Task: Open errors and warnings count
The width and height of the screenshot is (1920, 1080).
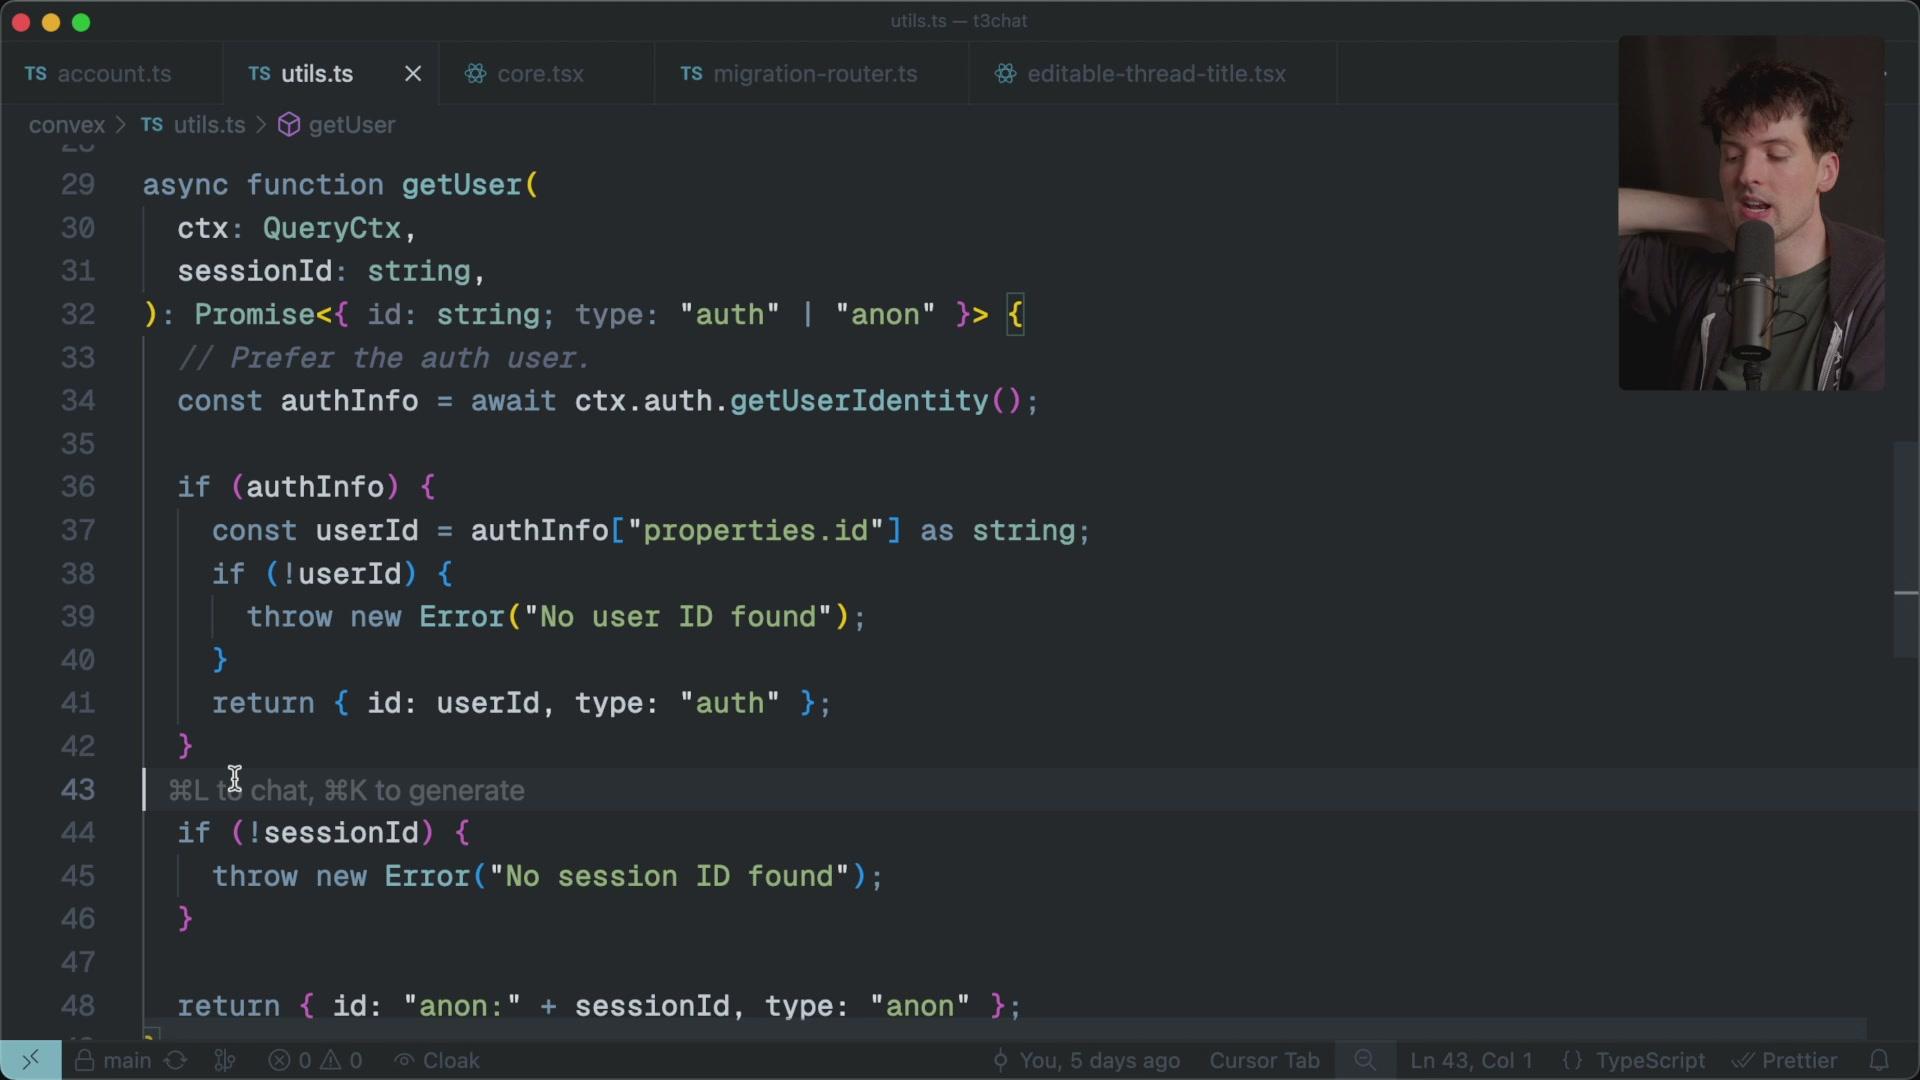Action: [316, 1060]
